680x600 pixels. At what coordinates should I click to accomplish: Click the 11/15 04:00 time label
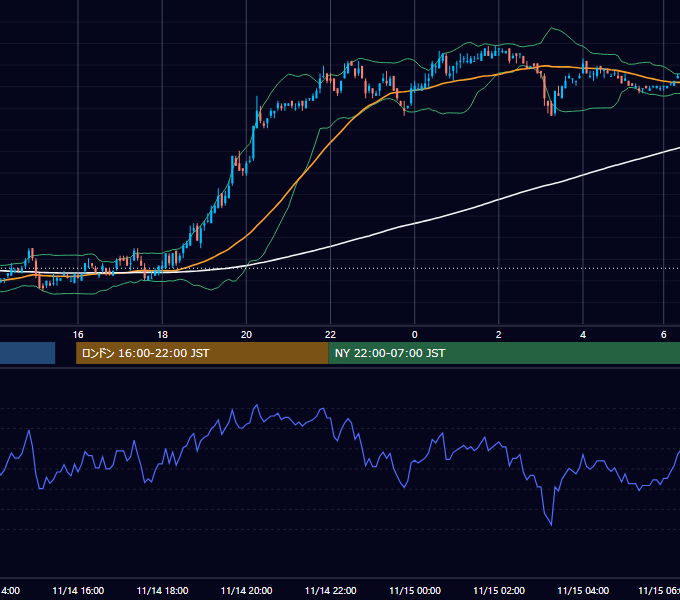click(x=583, y=591)
